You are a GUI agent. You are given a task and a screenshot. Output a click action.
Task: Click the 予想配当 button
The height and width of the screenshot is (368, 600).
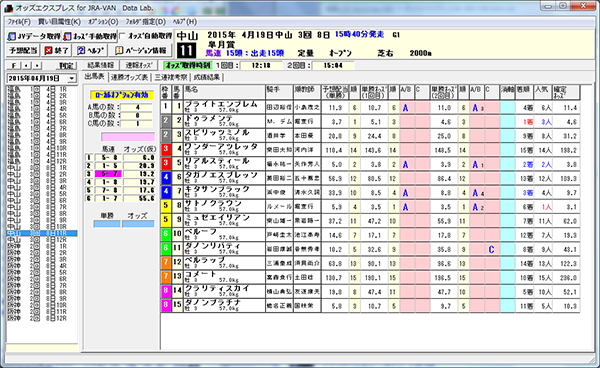23,50
